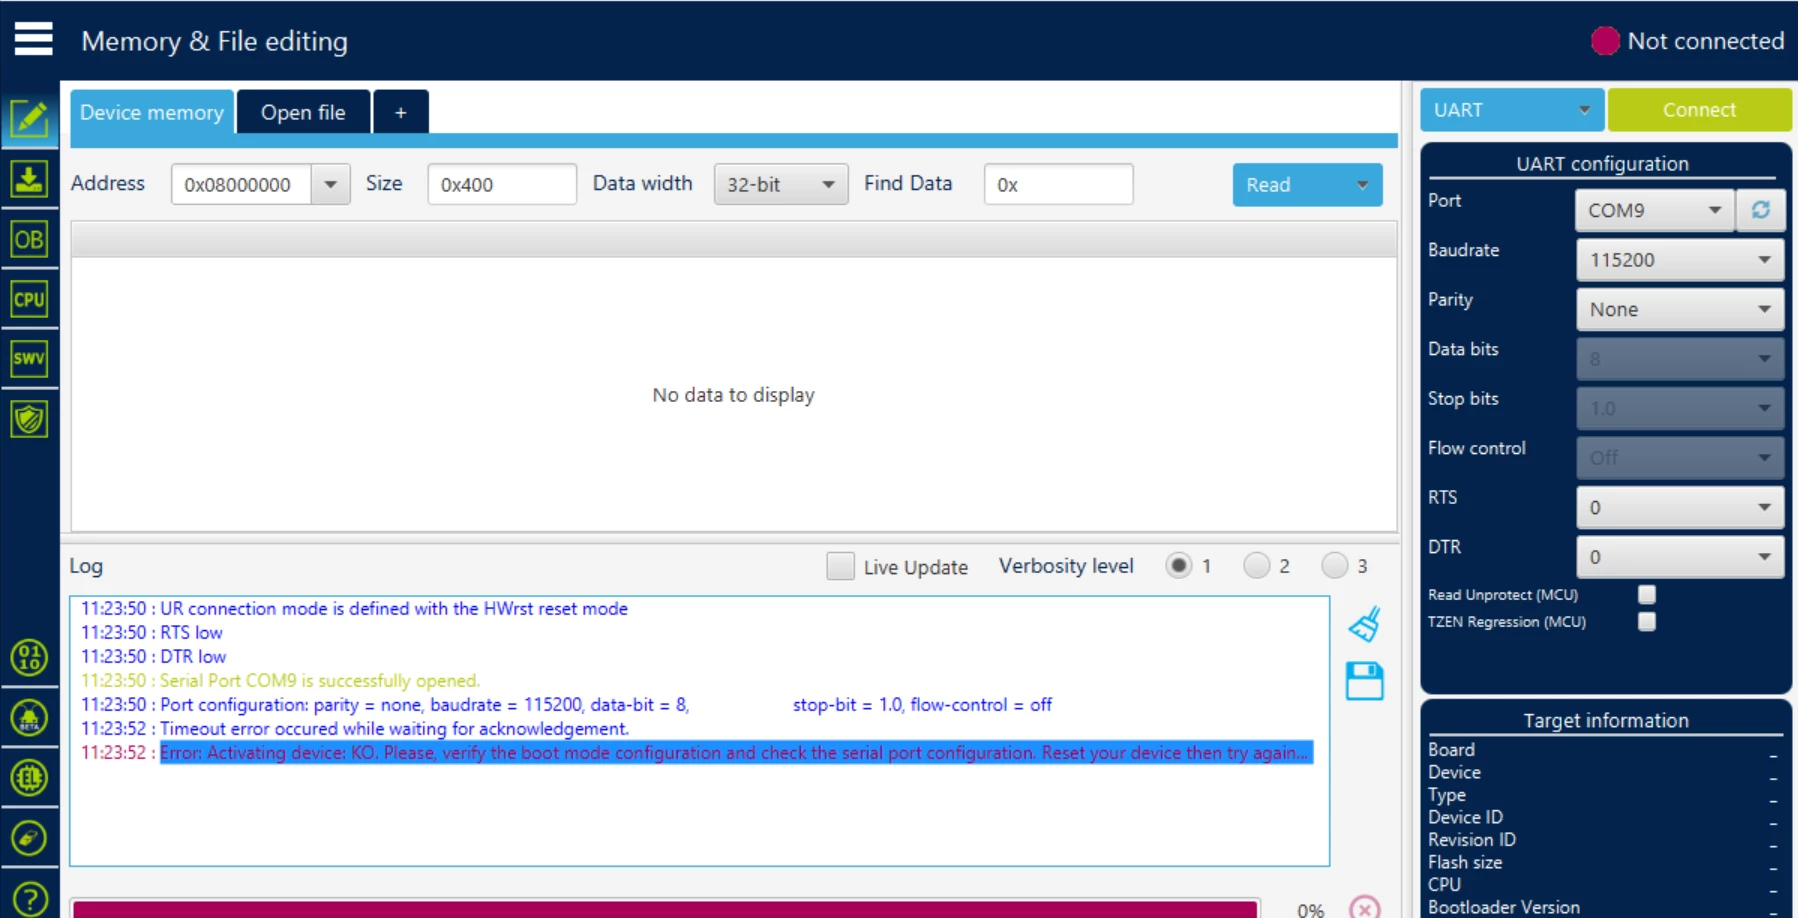
Task: Click the red Not connected status indicator
Action: coord(1604,41)
